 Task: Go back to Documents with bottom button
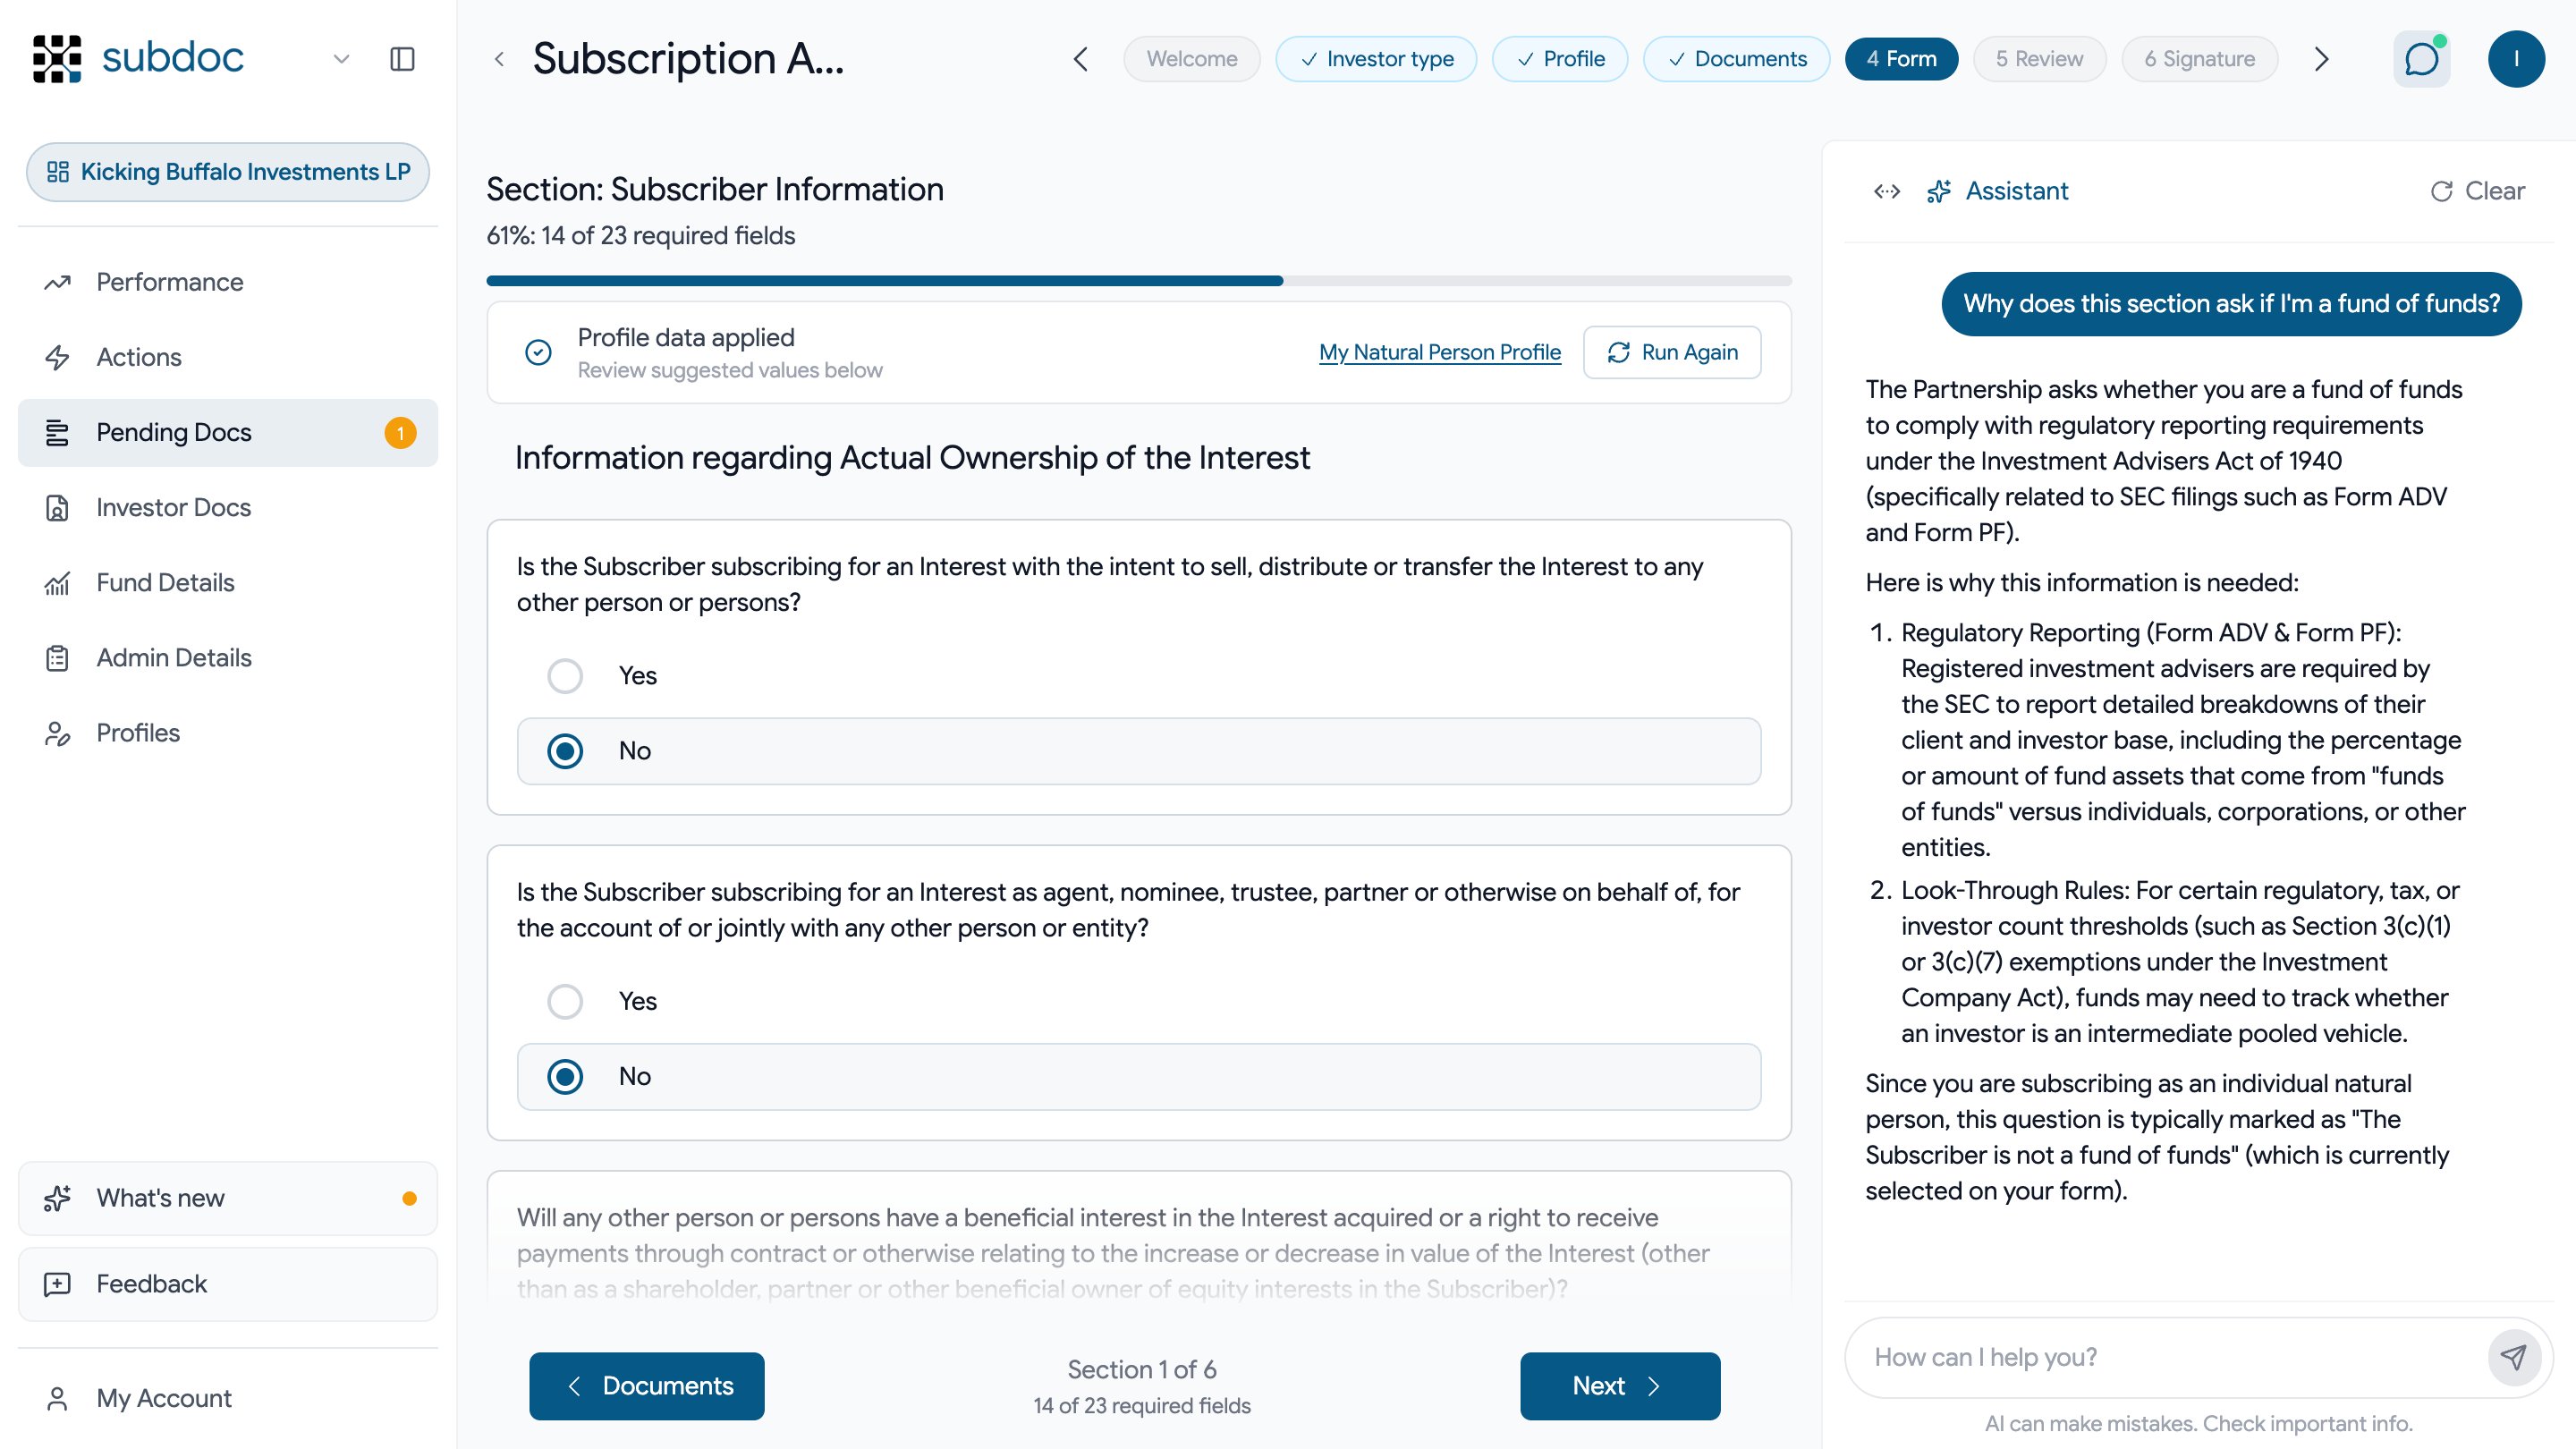click(647, 1386)
